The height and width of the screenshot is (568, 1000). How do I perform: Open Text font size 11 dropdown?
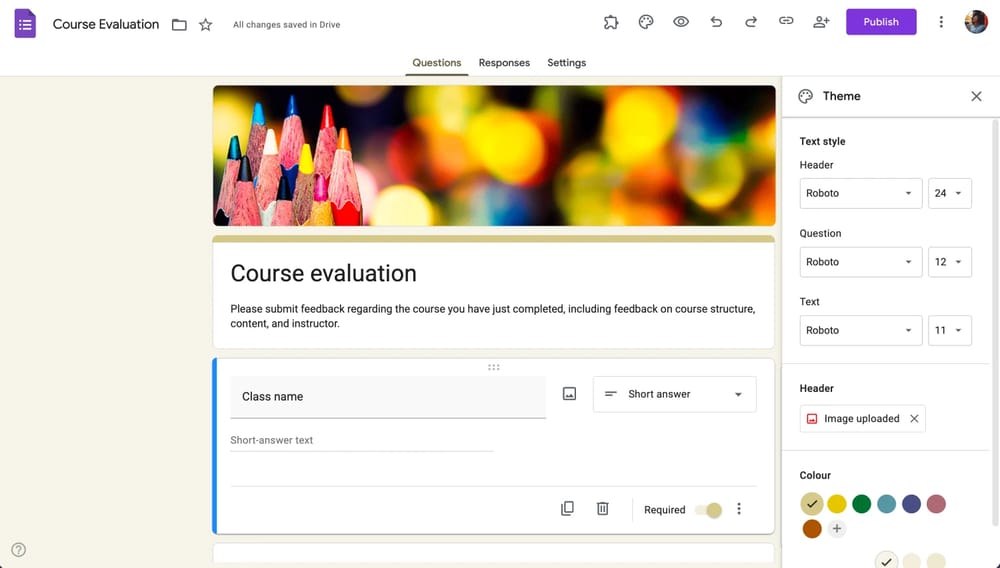pyautogui.click(x=949, y=330)
